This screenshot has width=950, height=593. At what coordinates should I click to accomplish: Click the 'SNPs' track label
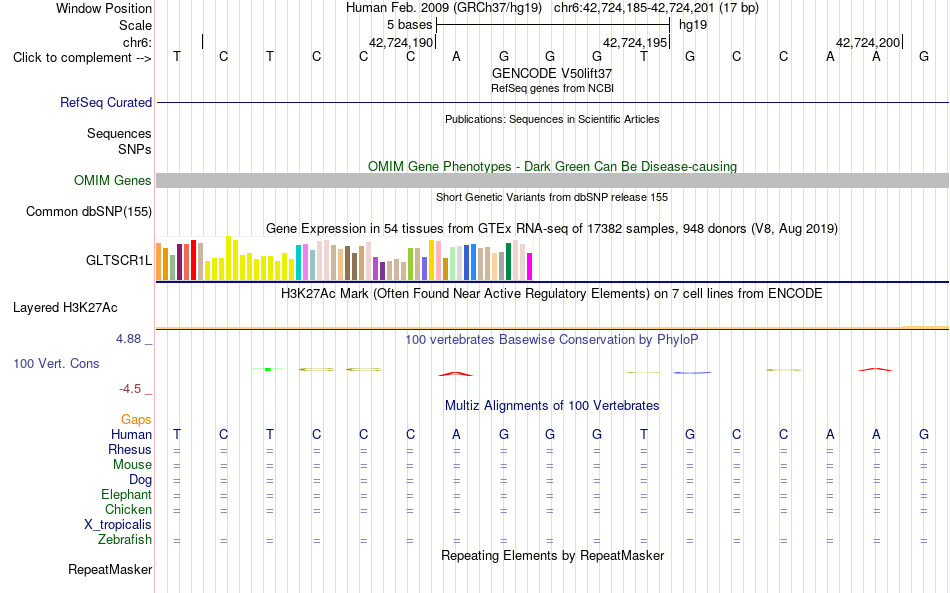click(x=135, y=149)
